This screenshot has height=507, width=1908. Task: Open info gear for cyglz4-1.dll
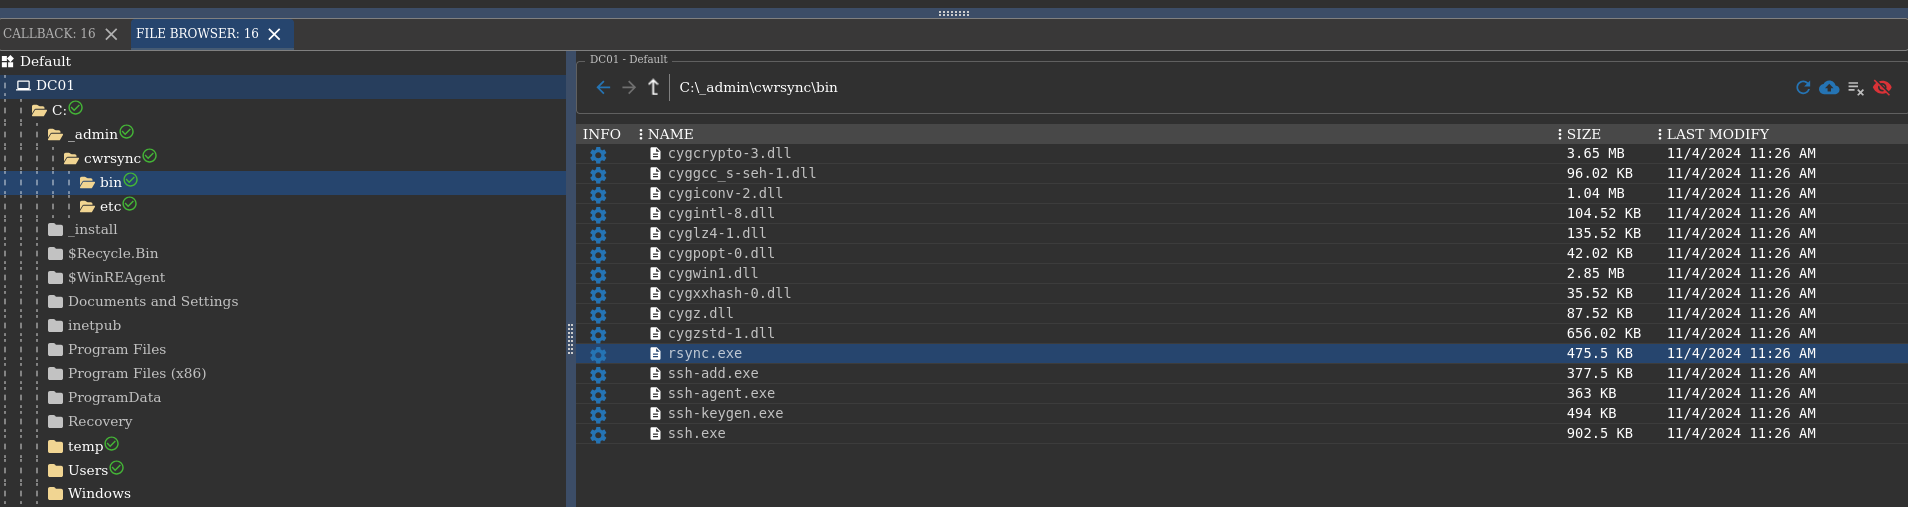pos(598,235)
